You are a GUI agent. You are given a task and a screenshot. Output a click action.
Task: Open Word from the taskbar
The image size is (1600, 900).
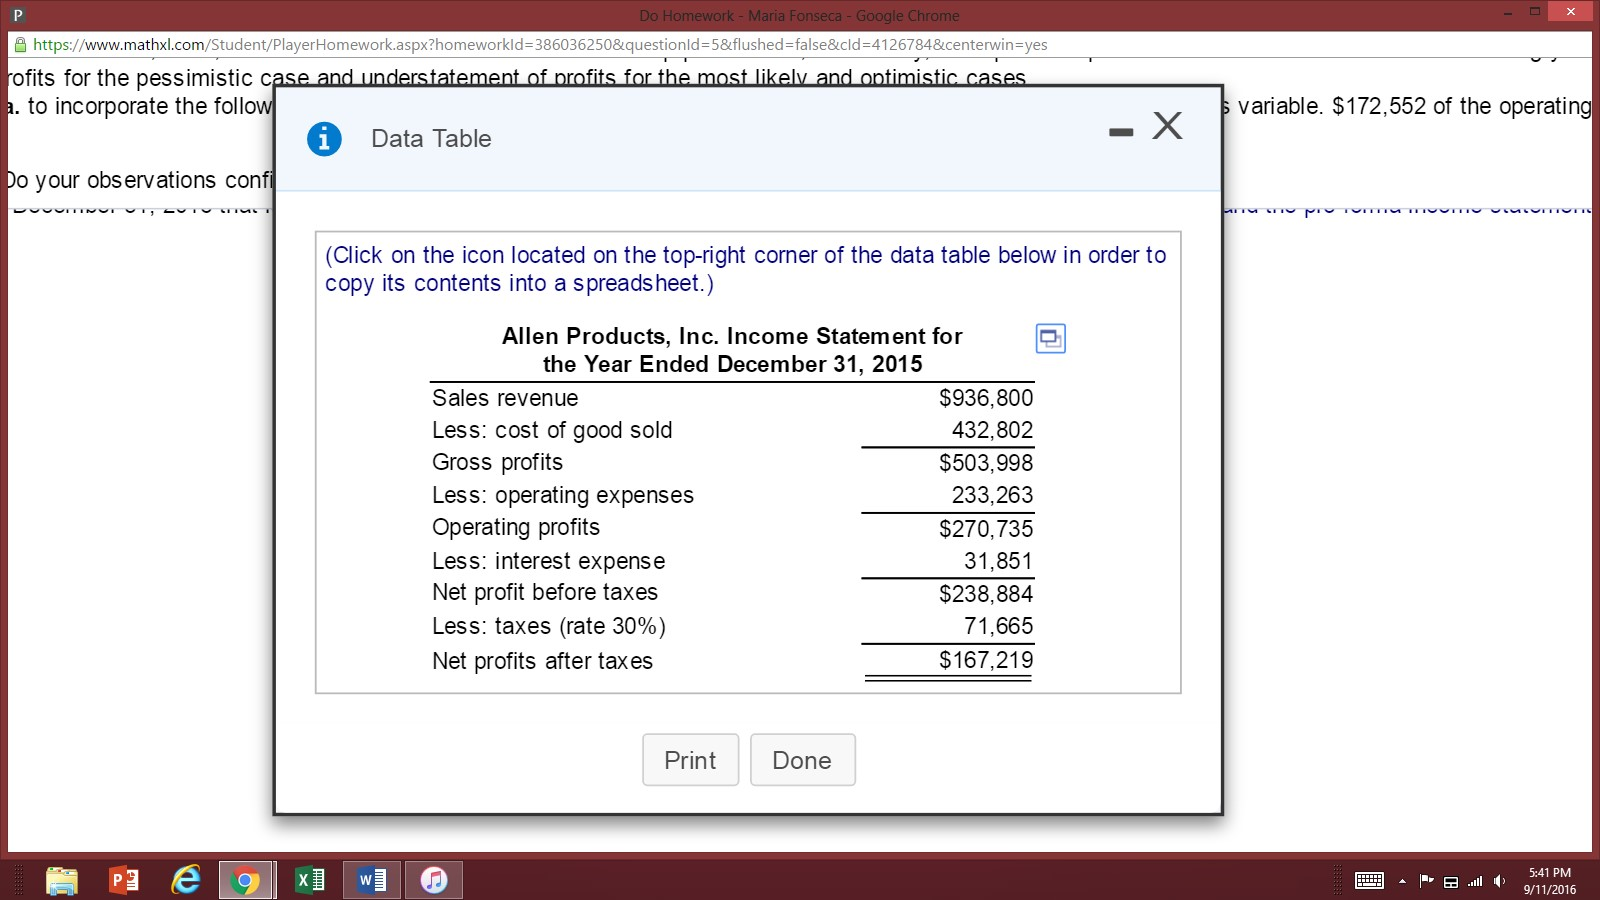tap(372, 880)
